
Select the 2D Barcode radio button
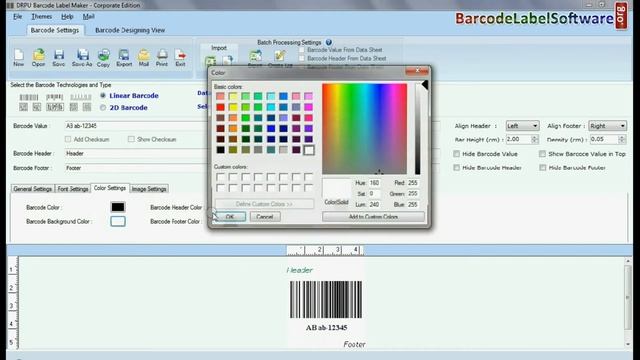point(103,108)
